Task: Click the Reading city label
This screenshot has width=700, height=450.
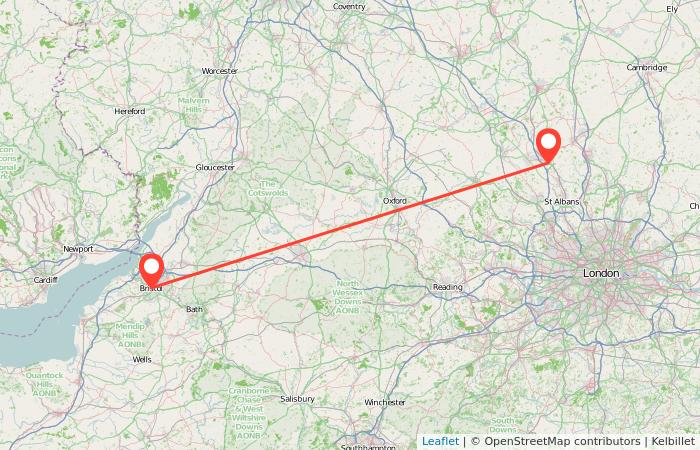Action: pos(447,288)
